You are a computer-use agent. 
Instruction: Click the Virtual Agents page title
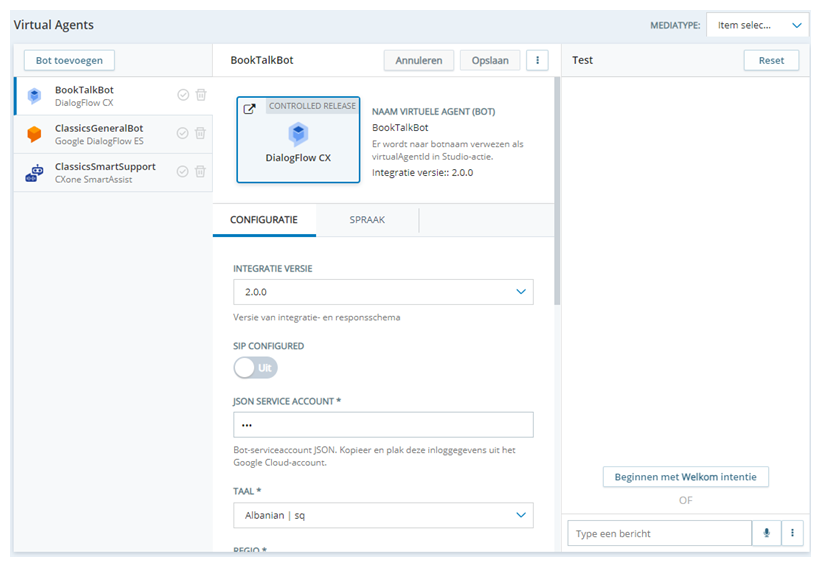pos(54,25)
